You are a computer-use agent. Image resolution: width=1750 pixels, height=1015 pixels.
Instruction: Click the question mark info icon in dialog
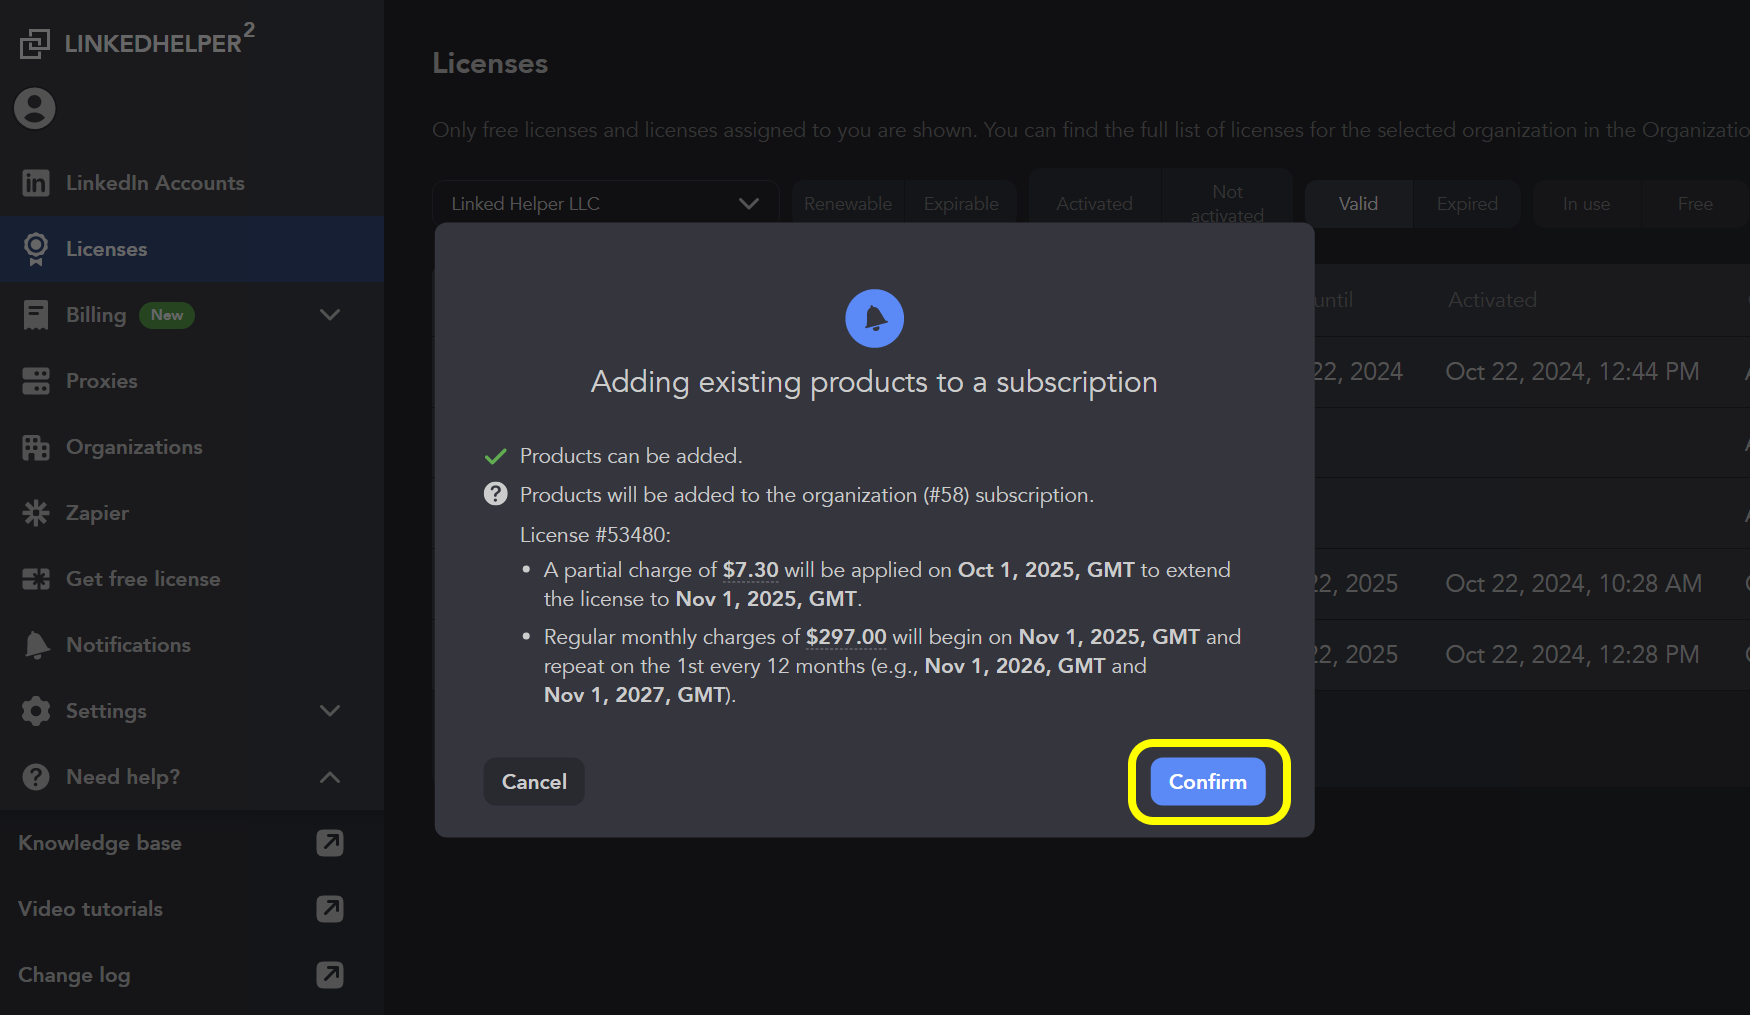pyautogui.click(x=496, y=494)
